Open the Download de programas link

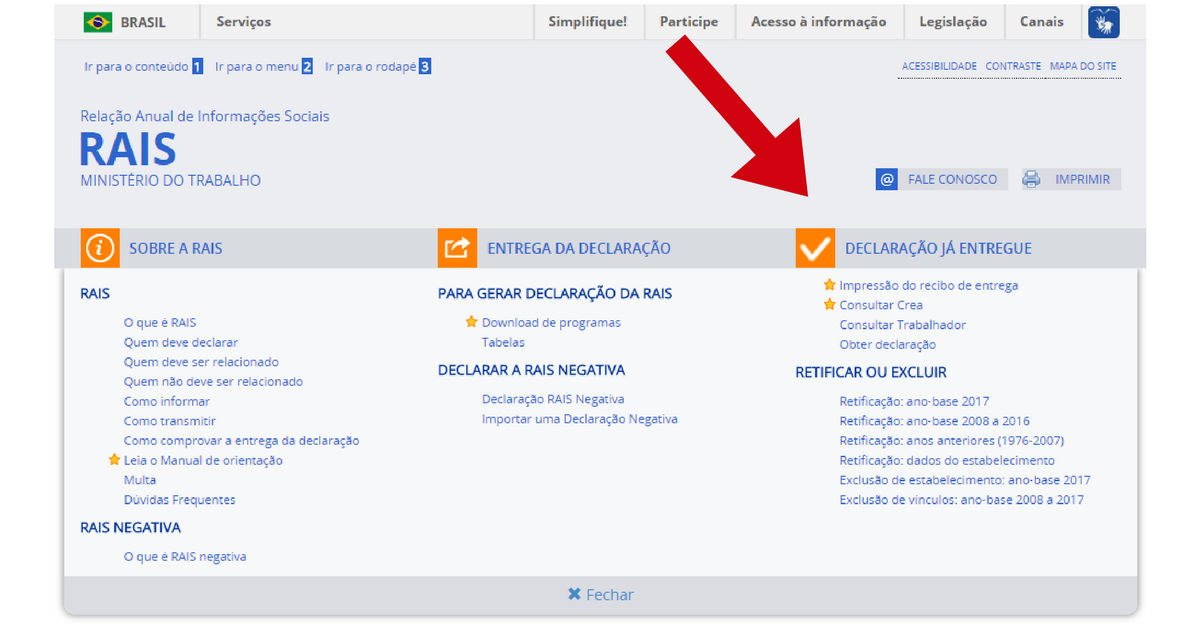551,322
